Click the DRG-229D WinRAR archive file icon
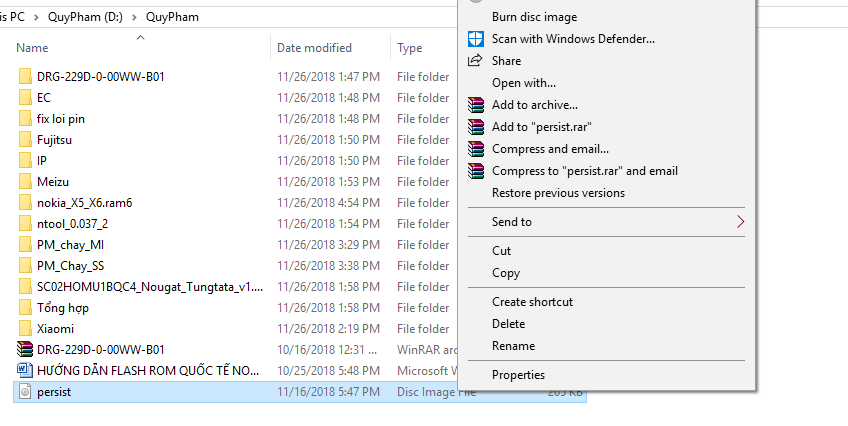 point(25,350)
